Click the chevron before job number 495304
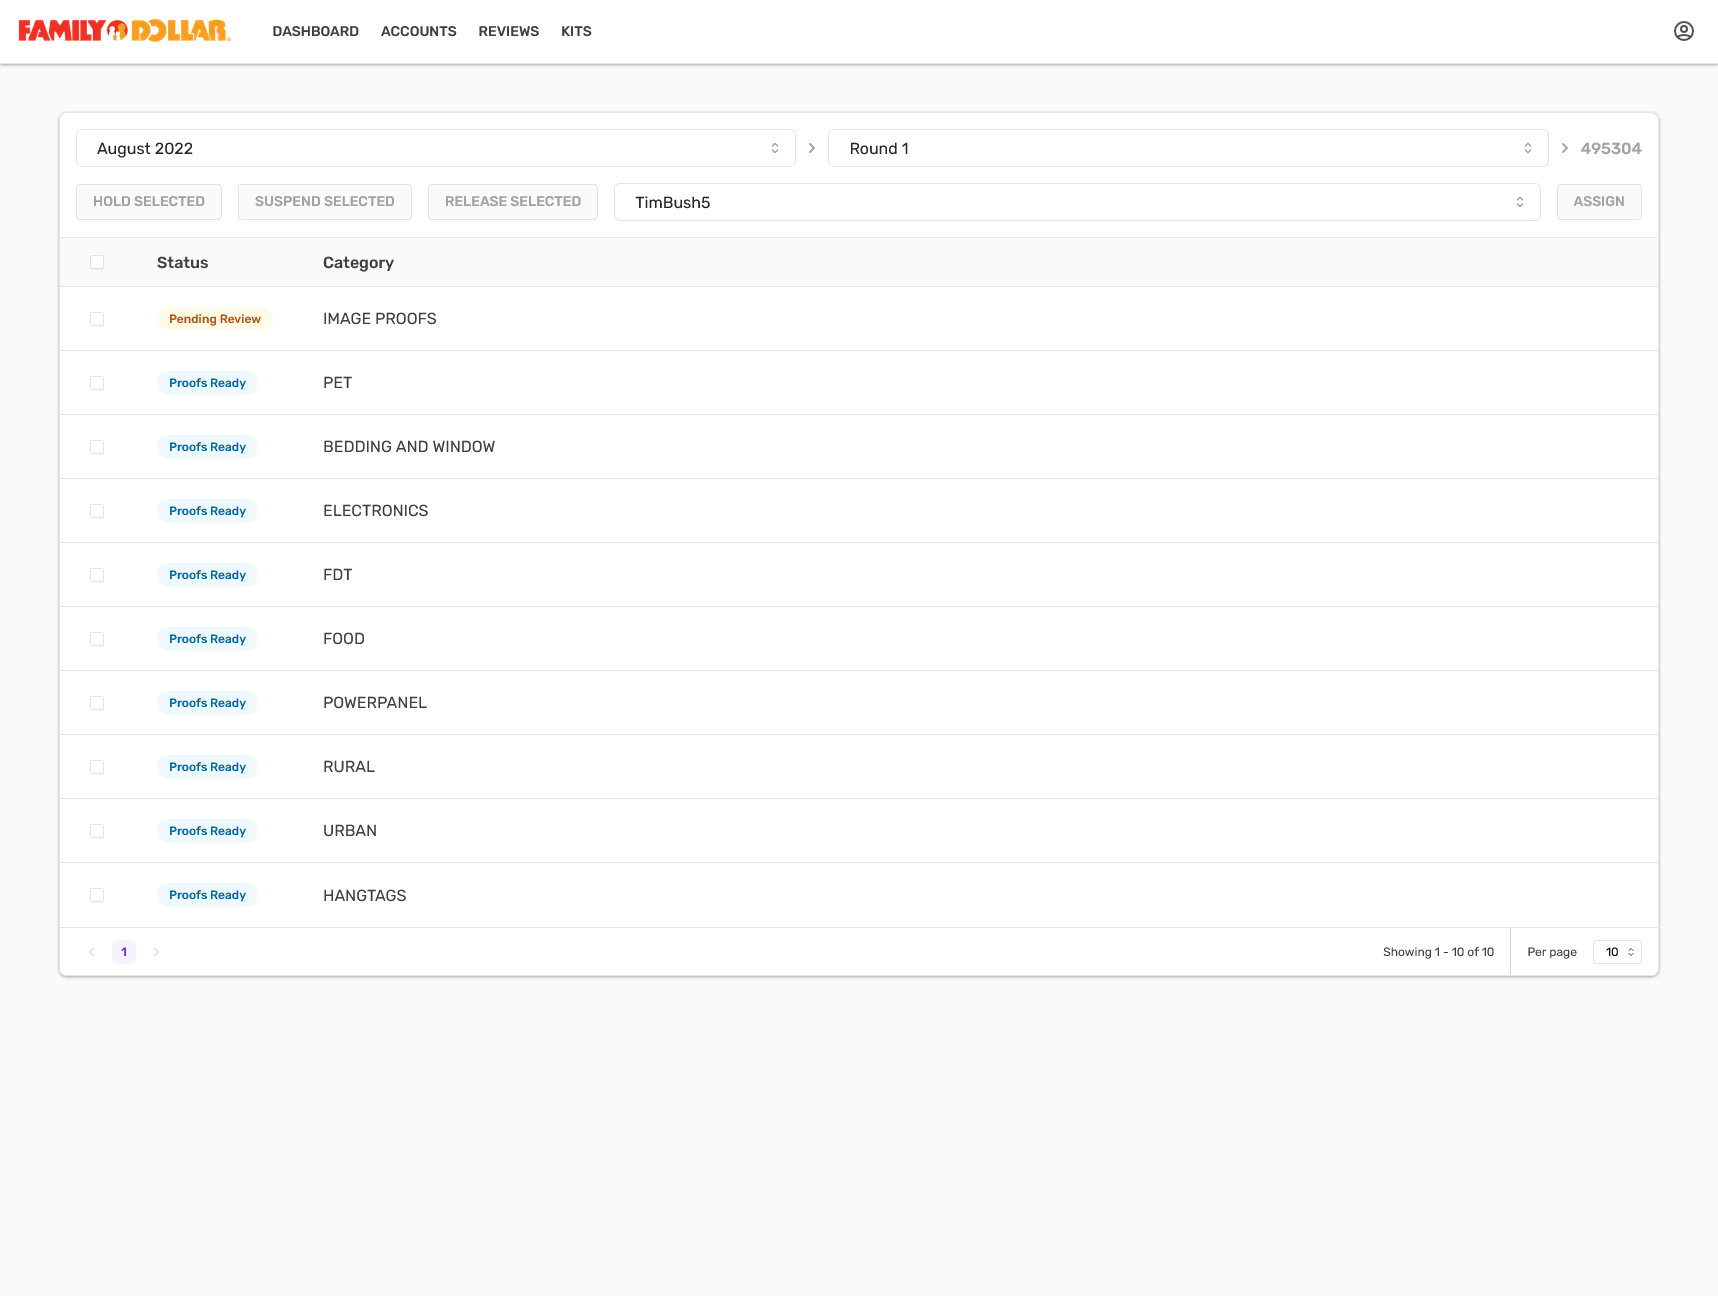Image resolution: width=1718 pixels, height=1296 pixels. pyautogui.click(x=1565, y=148)
